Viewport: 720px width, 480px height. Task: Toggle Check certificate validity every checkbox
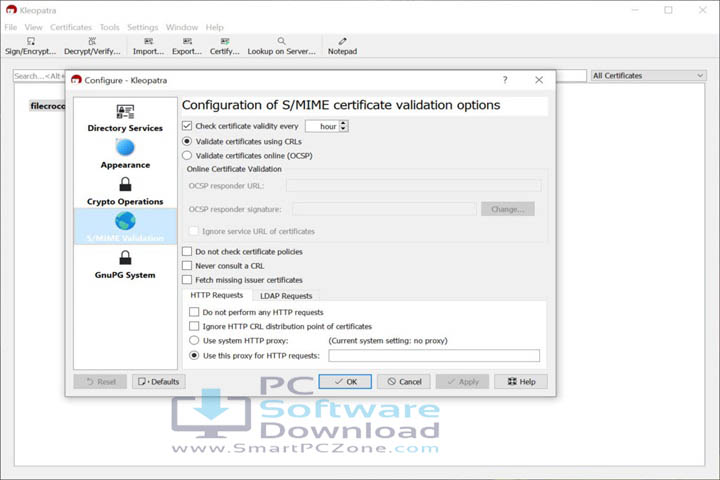[187, 126]
